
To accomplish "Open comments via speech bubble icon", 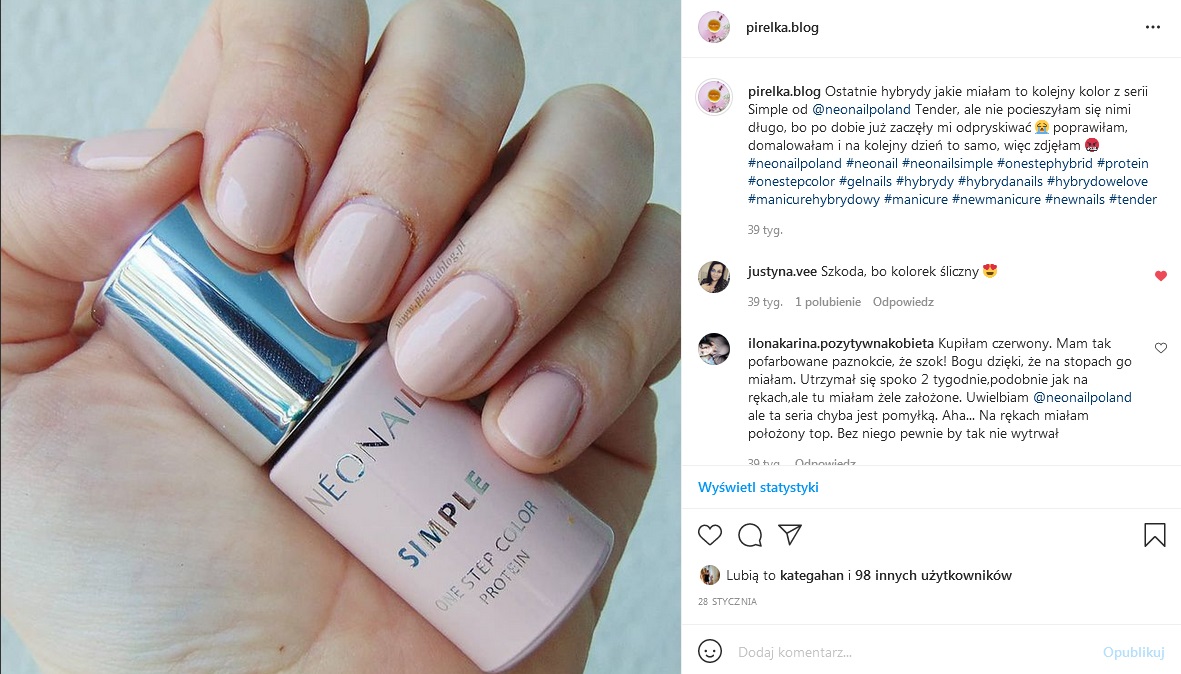I will pos(749,535).
